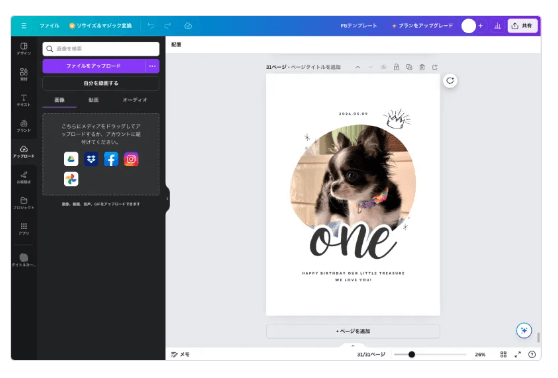This screenshot has width=558, height=378.
Task: Focus the media search field
Action: coord(101,49)
